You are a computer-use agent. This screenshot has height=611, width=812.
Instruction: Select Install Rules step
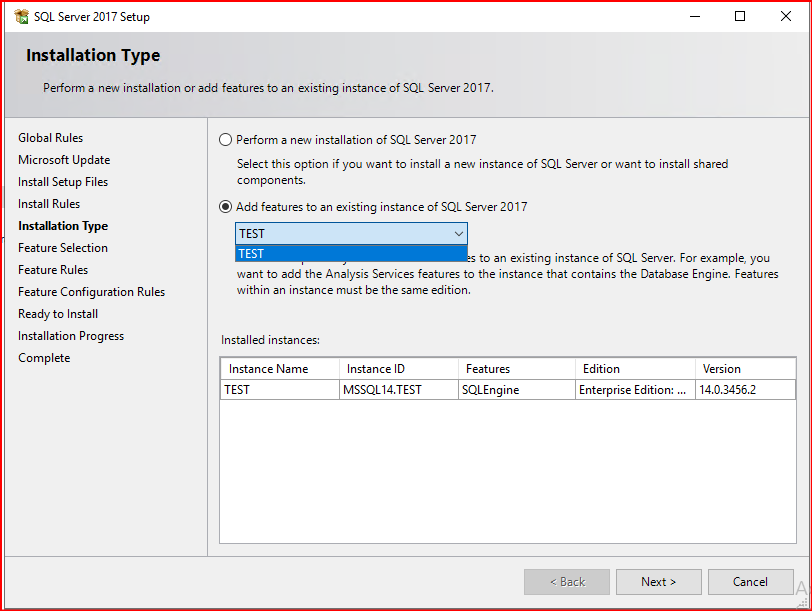point(49,204)
